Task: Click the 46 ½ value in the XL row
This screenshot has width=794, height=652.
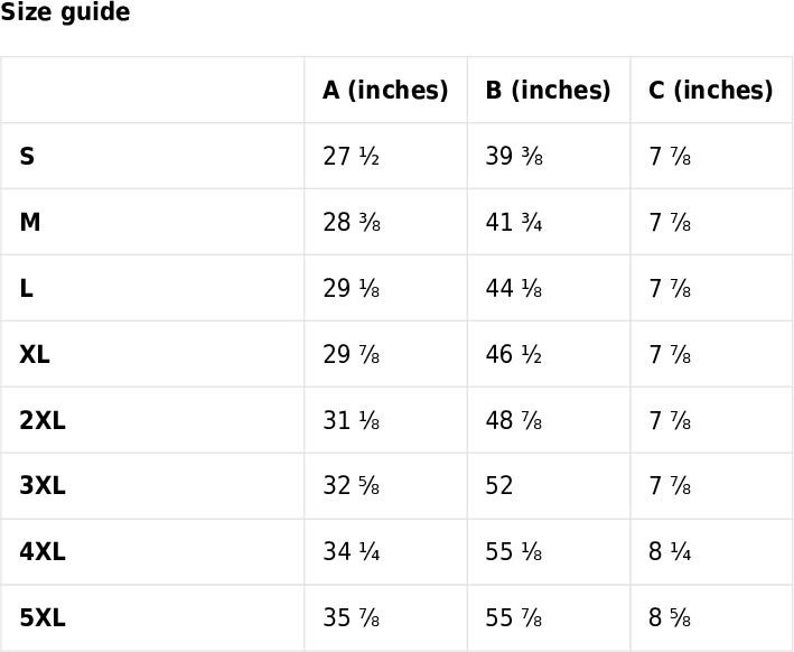Action: [x=513, y=354]
